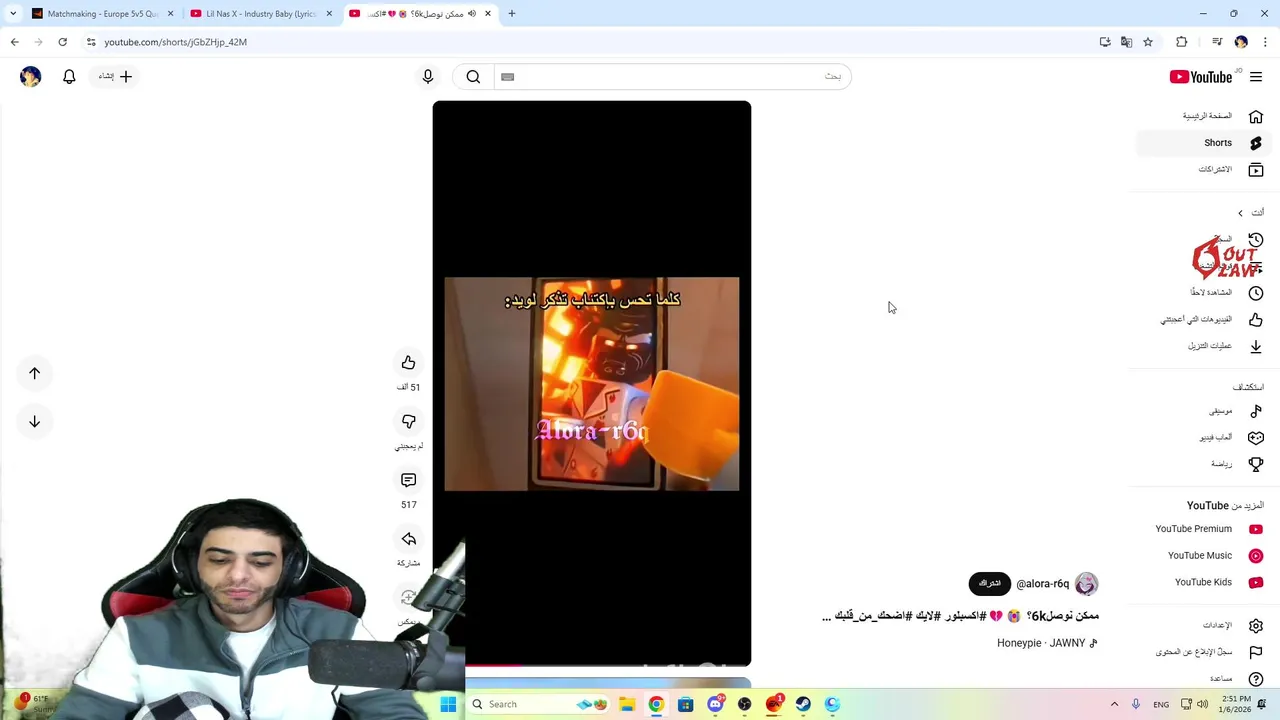The image size is (1280, 720).
Task: Close the Lil Nas X tab
Action: pos(329,14)
